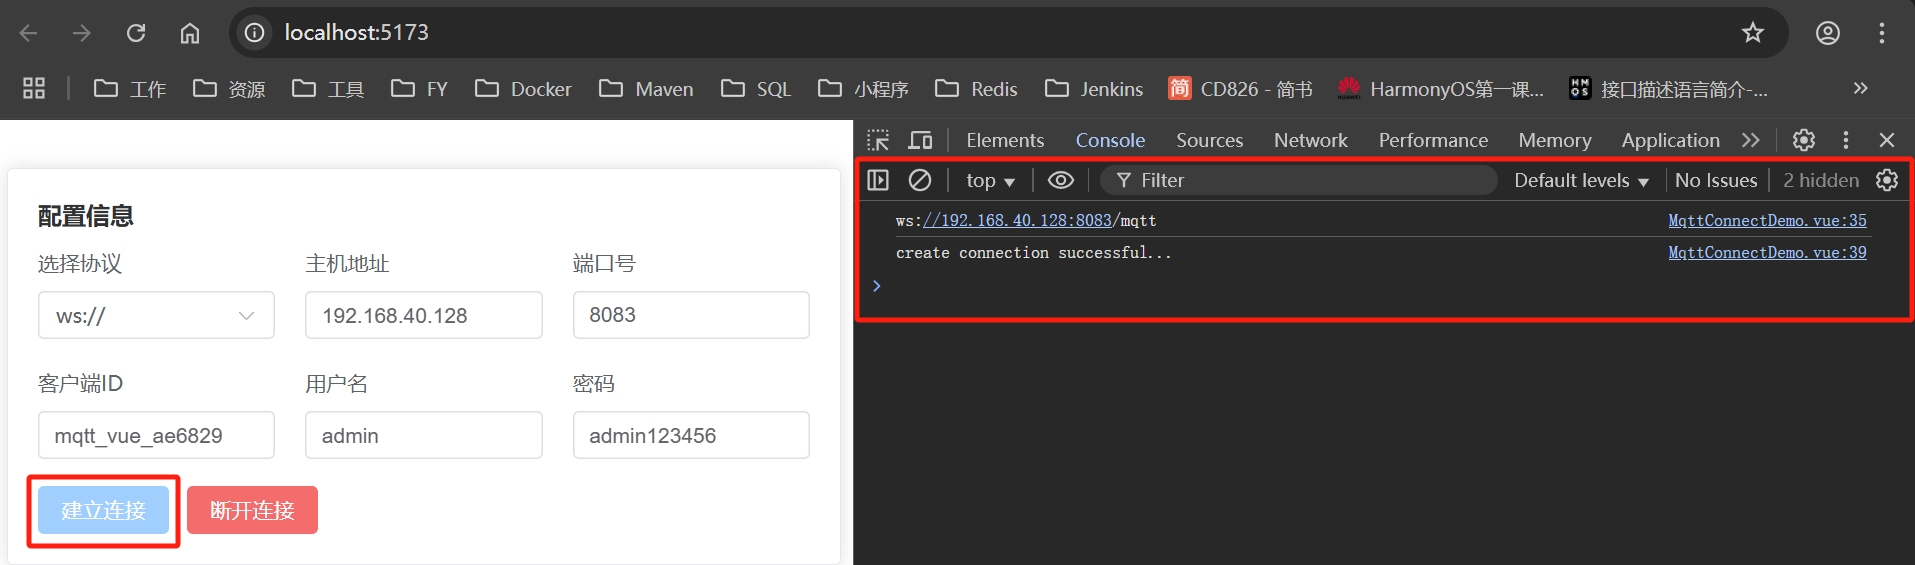The height and width of the screenshot is (565, 1915).
Task: Go back using browser back arrow
Action: pos(28,33)
